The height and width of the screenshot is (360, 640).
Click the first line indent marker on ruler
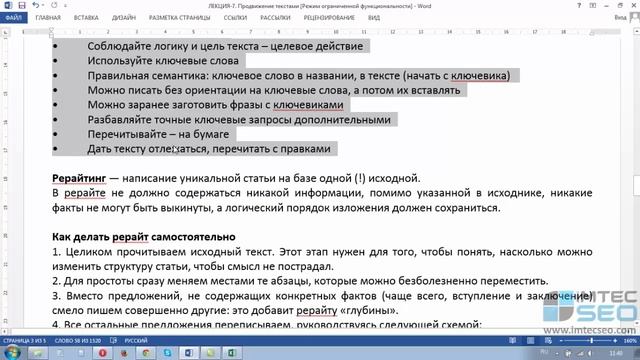click(x=51, y=29)
